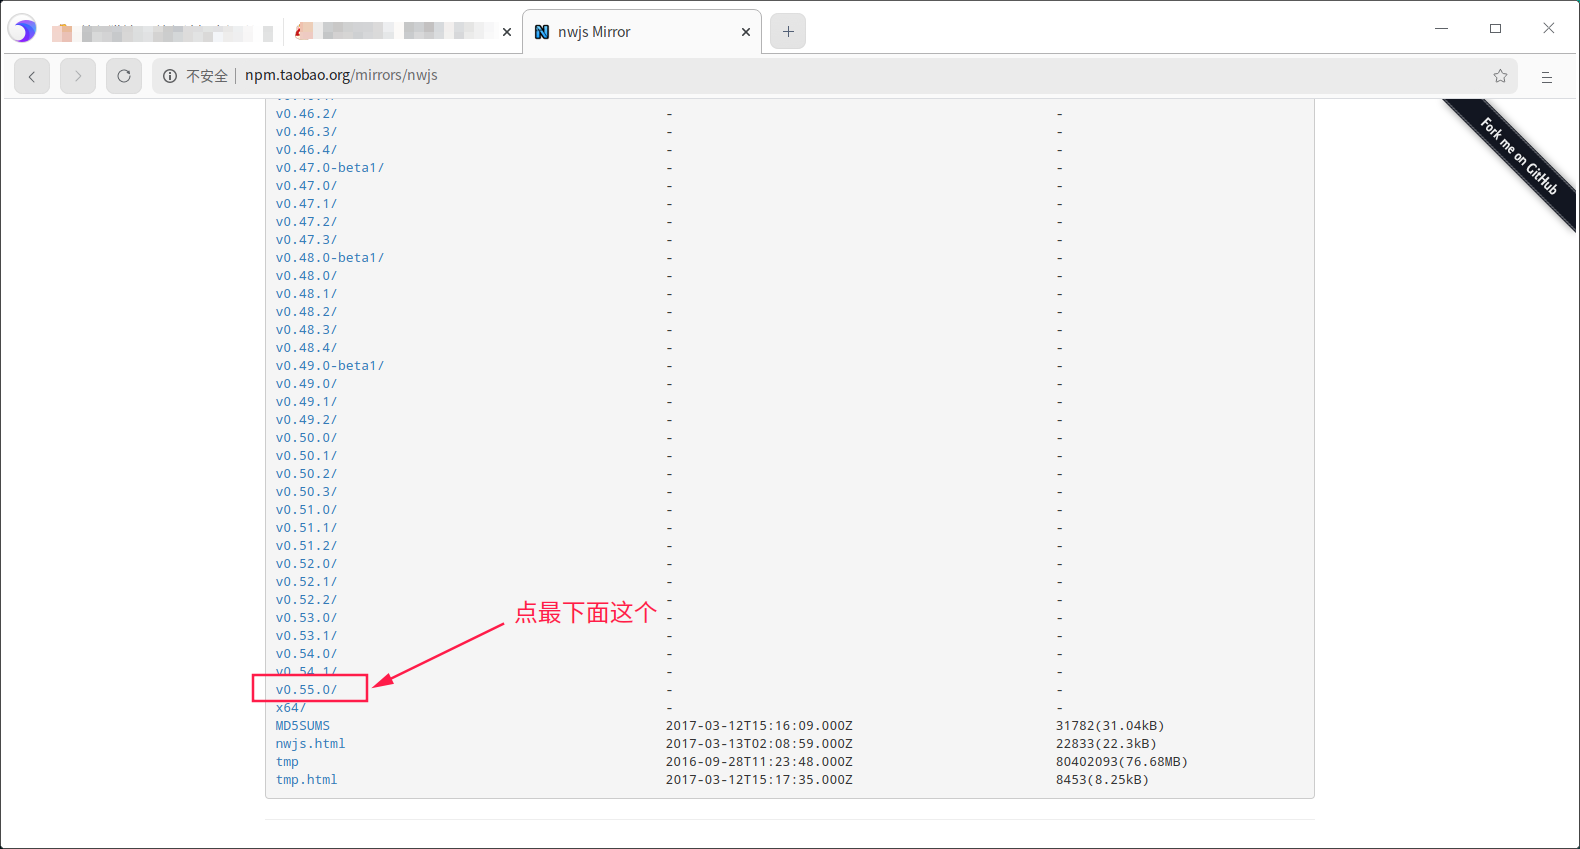The image size is (1580, 849).
Task: Open the v0.48.1/ directory
Action: pos(306,294)
